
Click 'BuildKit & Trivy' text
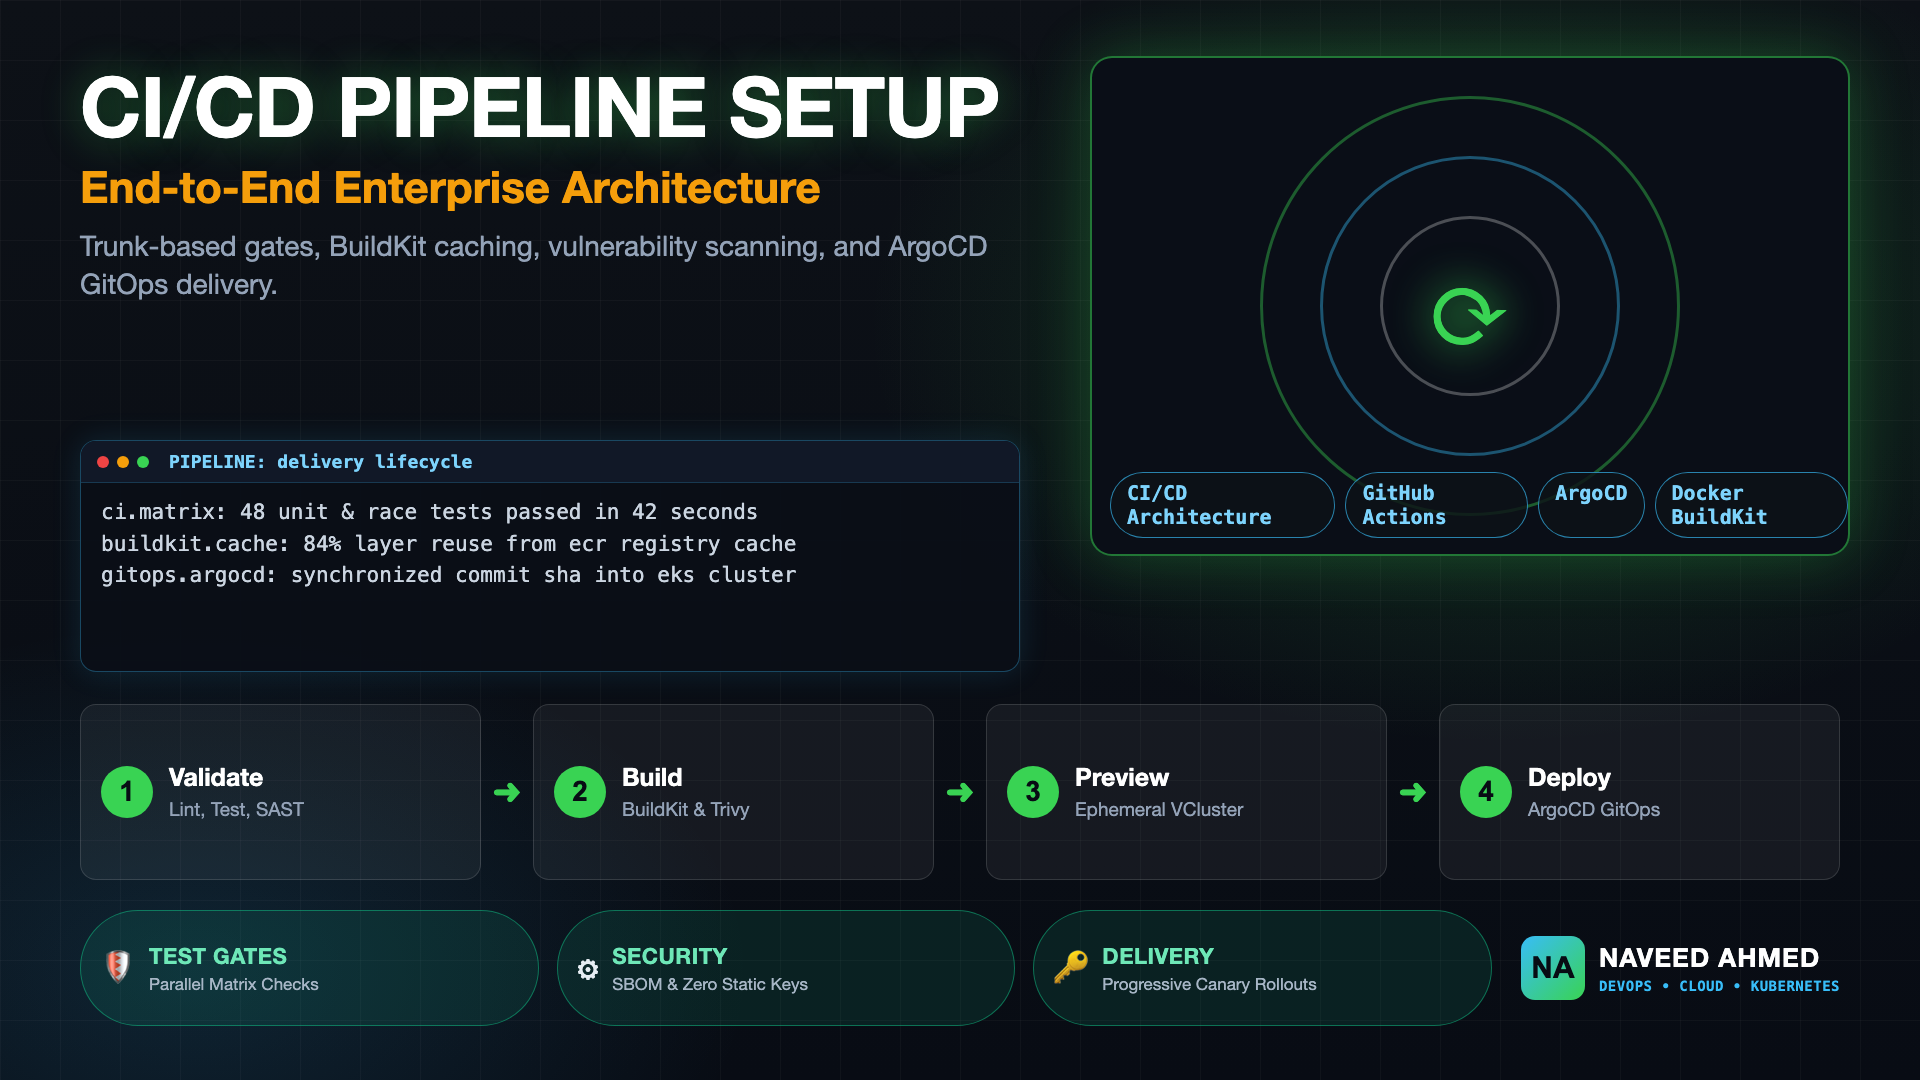pos(685,810)
